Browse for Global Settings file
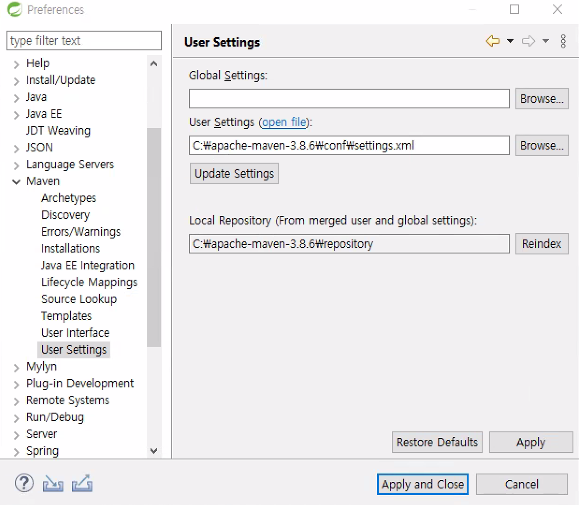This screenshot has width=579, height=505. (x=542, y=99)
